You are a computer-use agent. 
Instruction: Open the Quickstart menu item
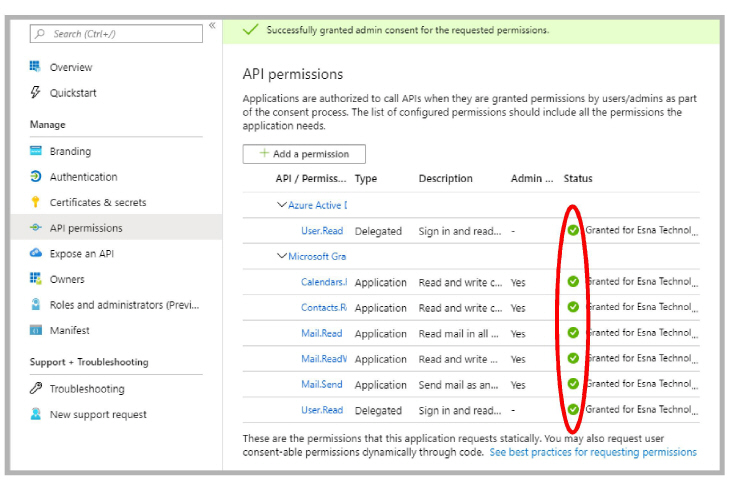[x=73, y=93]
